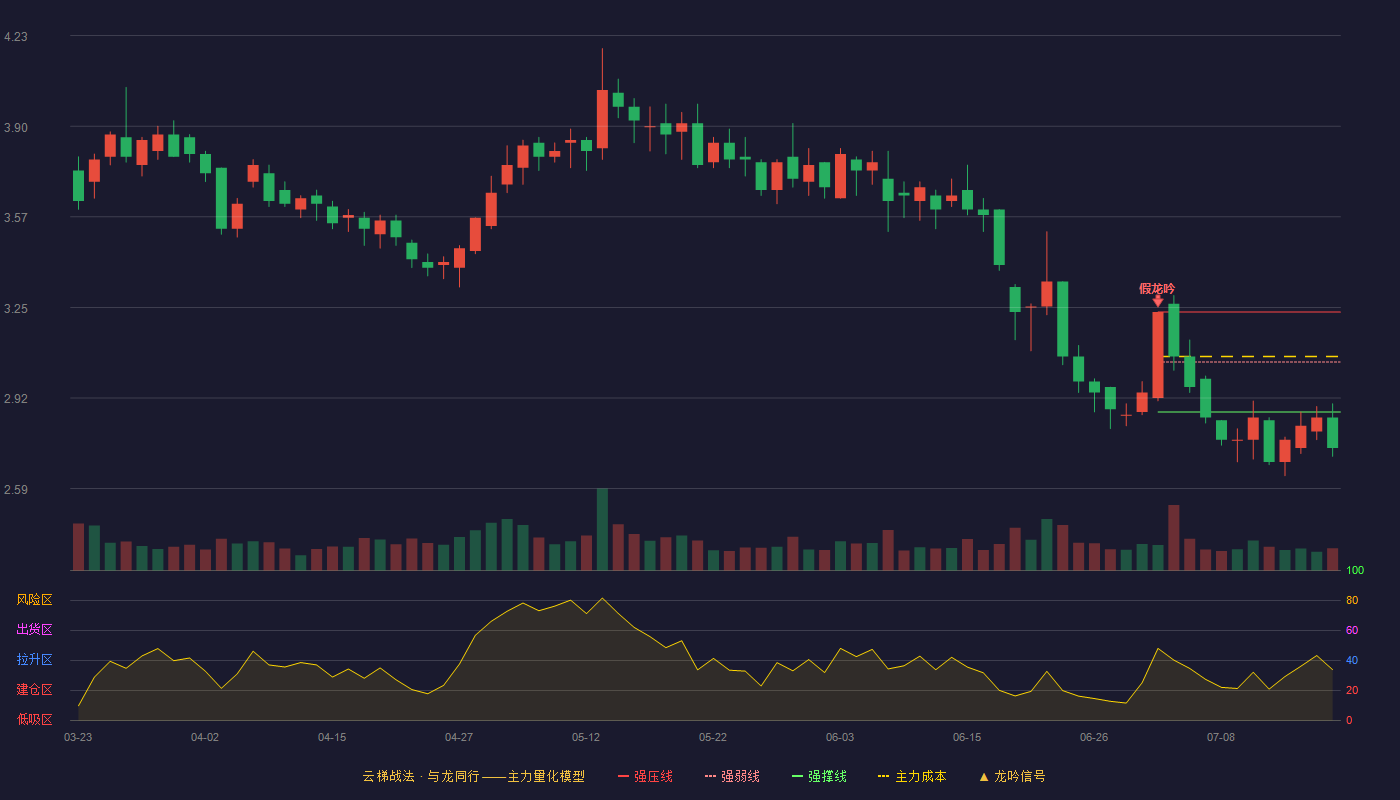Click the 低吸区 zone label
This screenshot has height=800, width=1400.
[x=34, y=719]
